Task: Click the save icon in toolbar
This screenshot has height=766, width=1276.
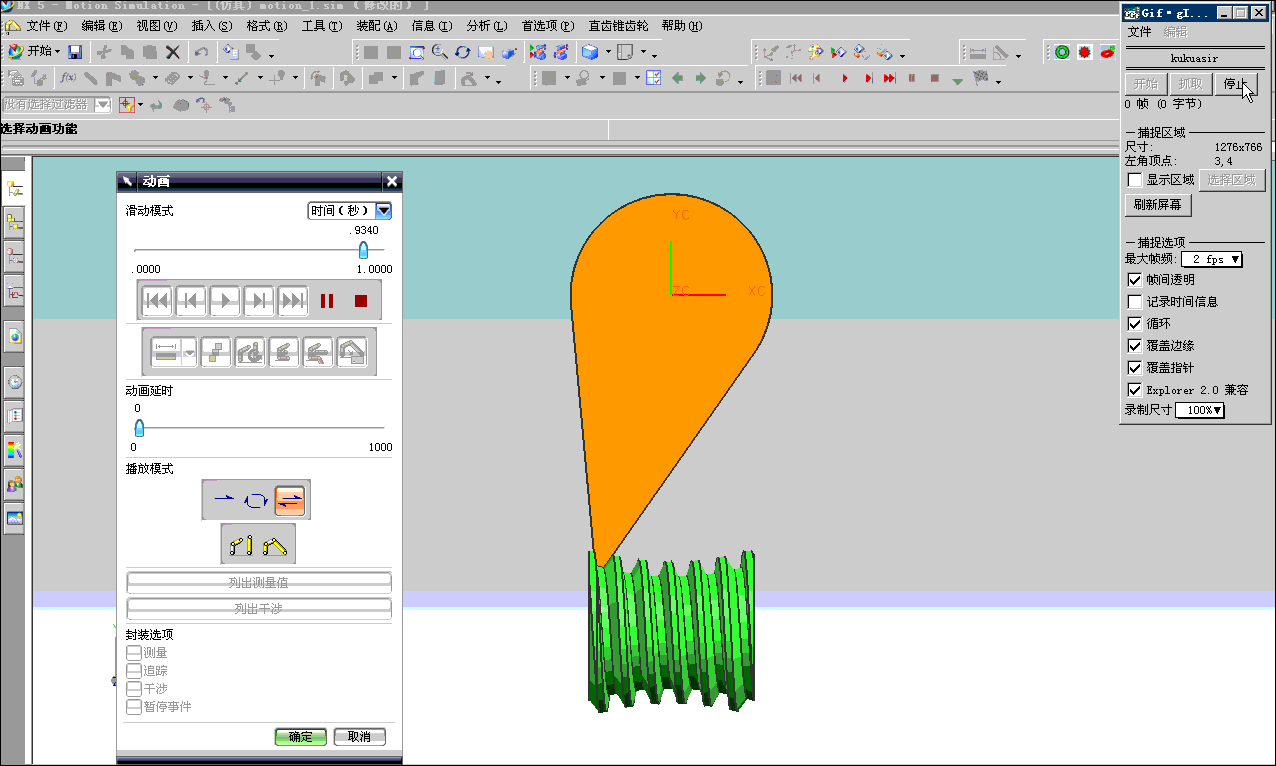Action: (75, 52)
